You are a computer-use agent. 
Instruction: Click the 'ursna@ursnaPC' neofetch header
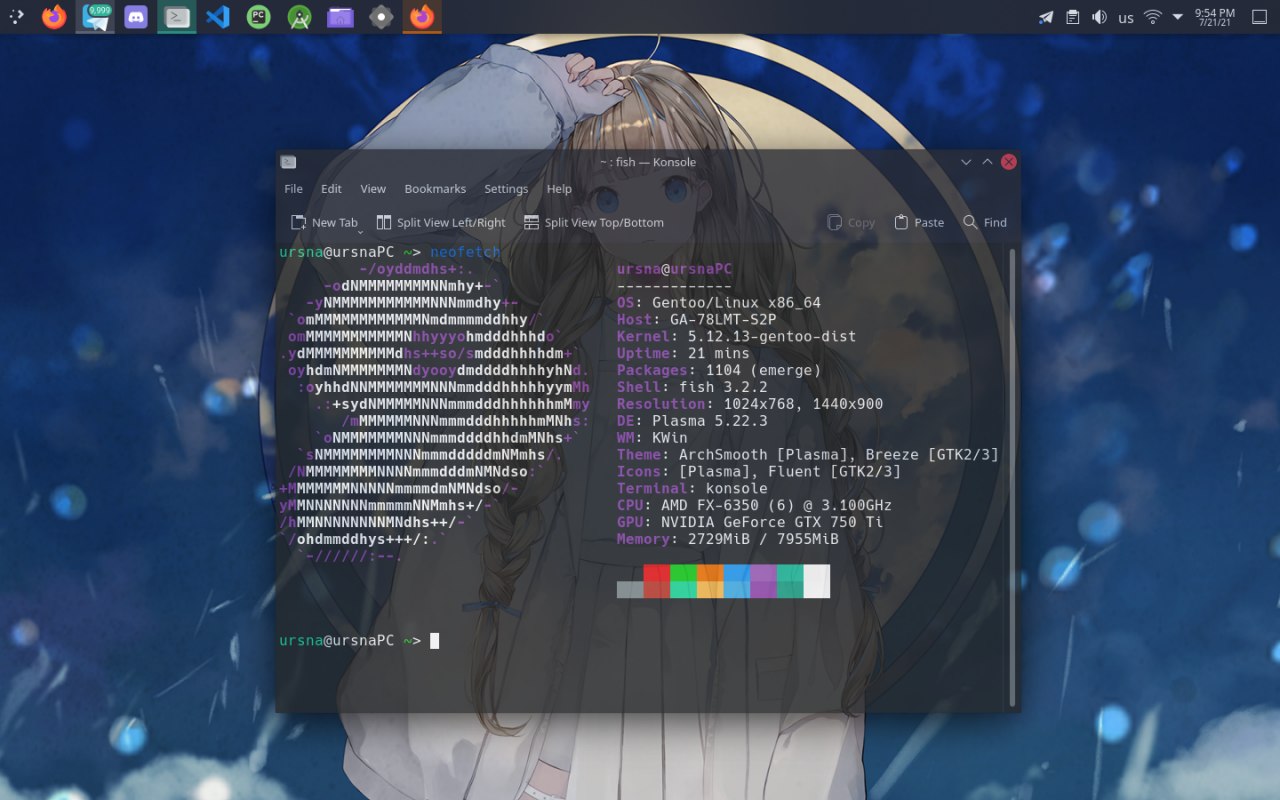675,269
